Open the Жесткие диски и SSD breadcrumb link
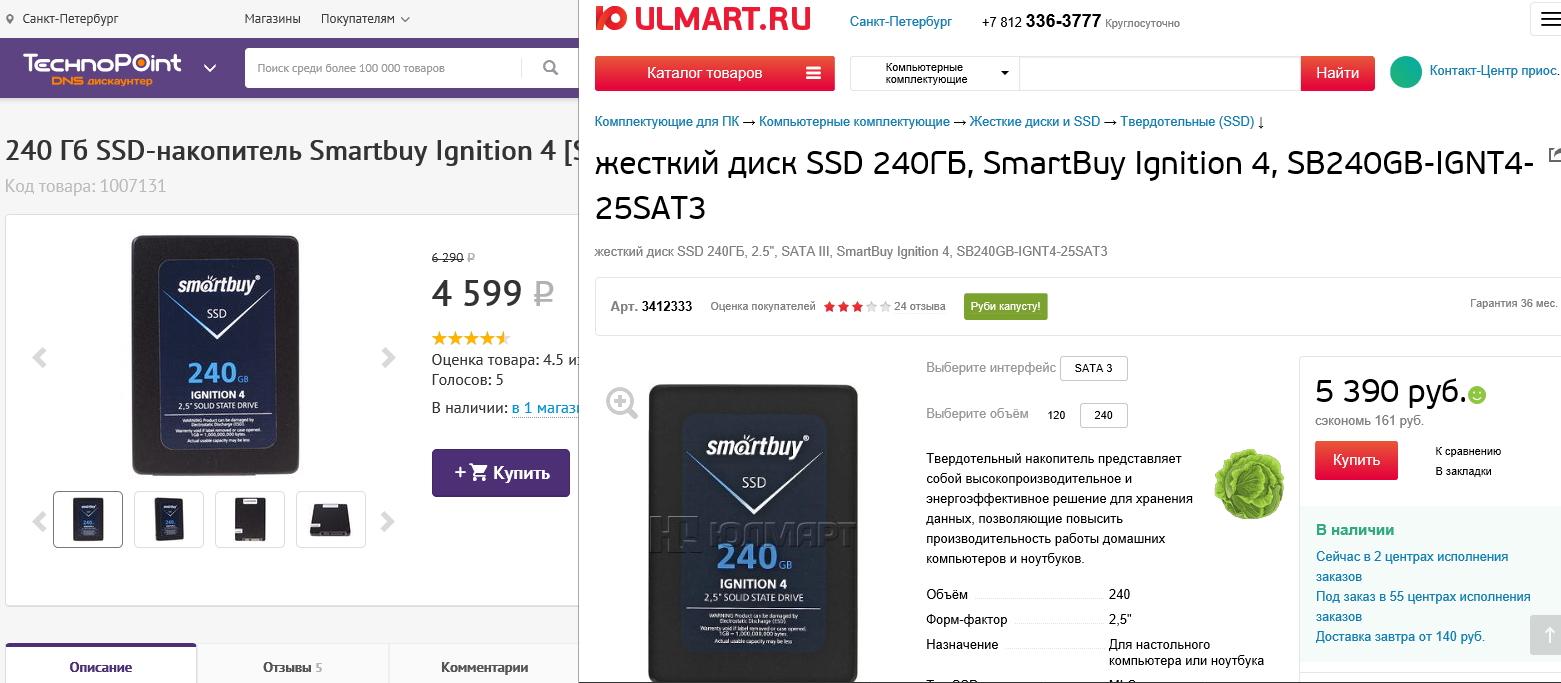Image resolution: width=1561 pixels, height=683 pixels. click(1034, 122)
